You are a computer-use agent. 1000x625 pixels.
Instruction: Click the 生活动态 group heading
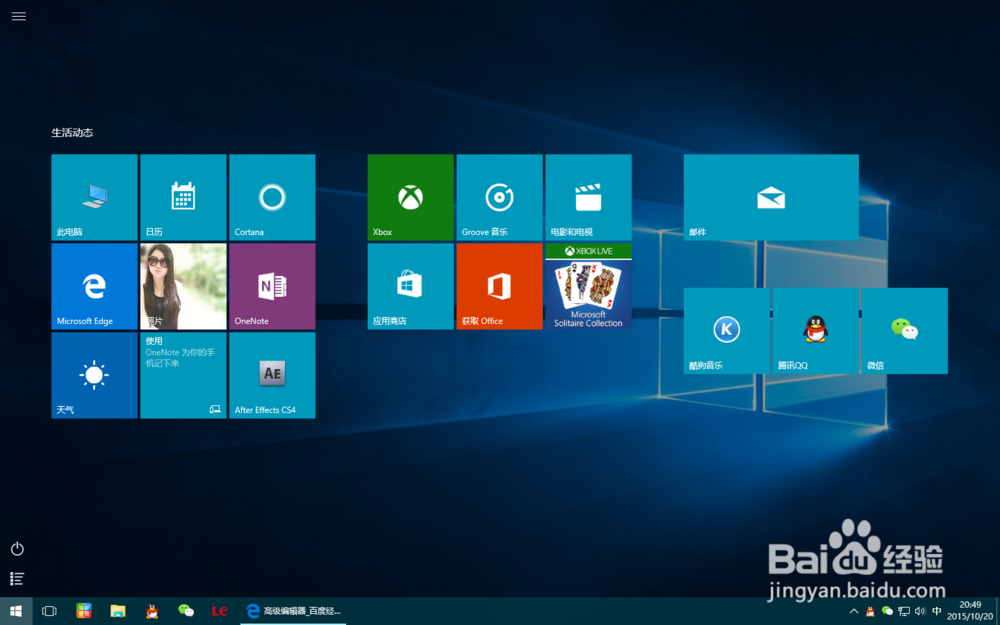click(x=72, y=133)
